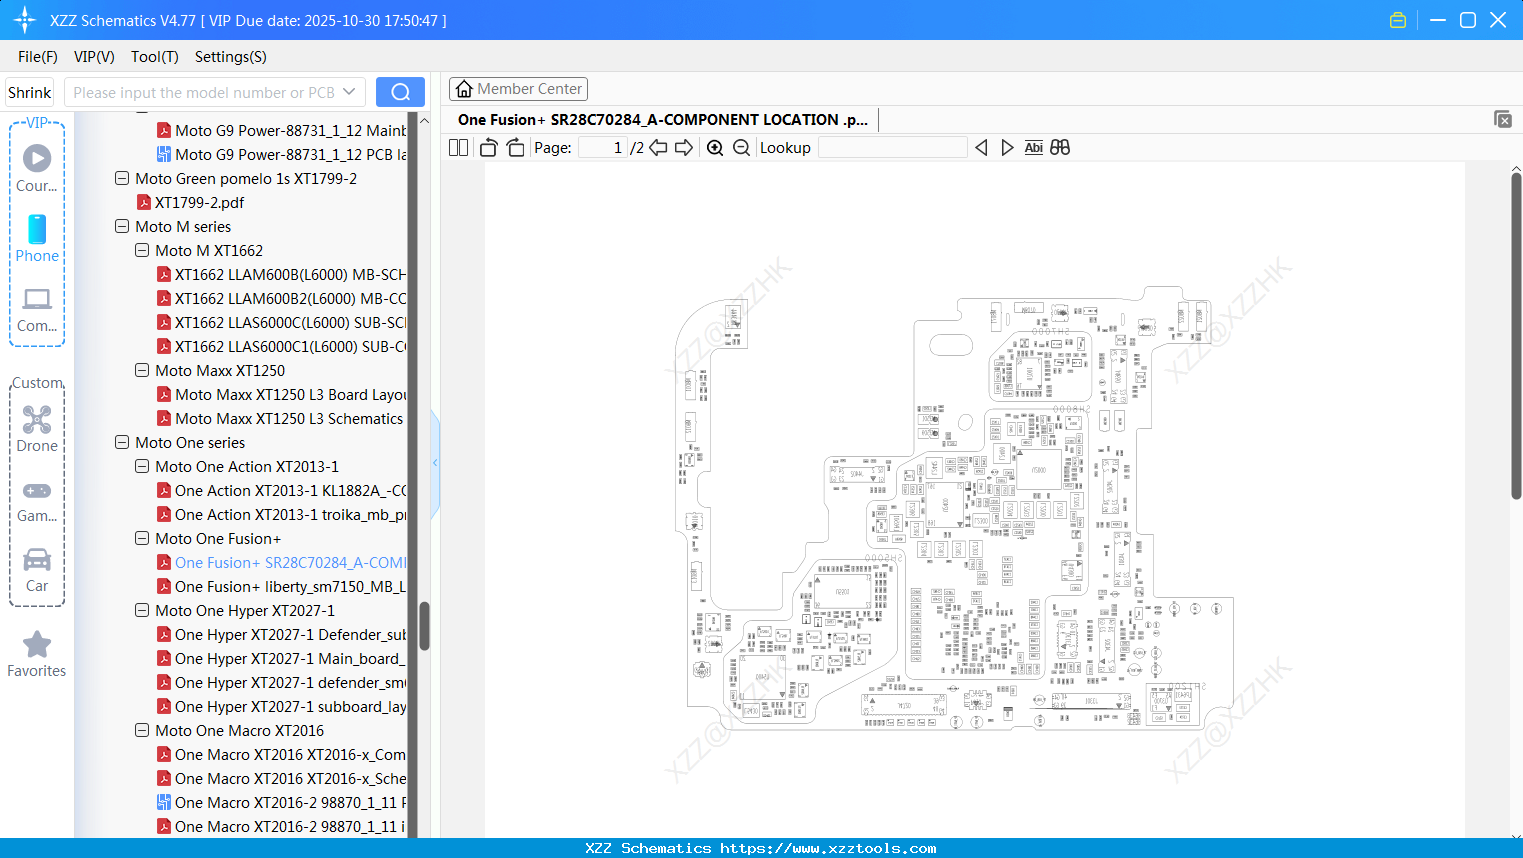The width and height of the screenshot is (1523, 858).
Task: Rotate the schematic page clockwise
Action: (515, 147)
